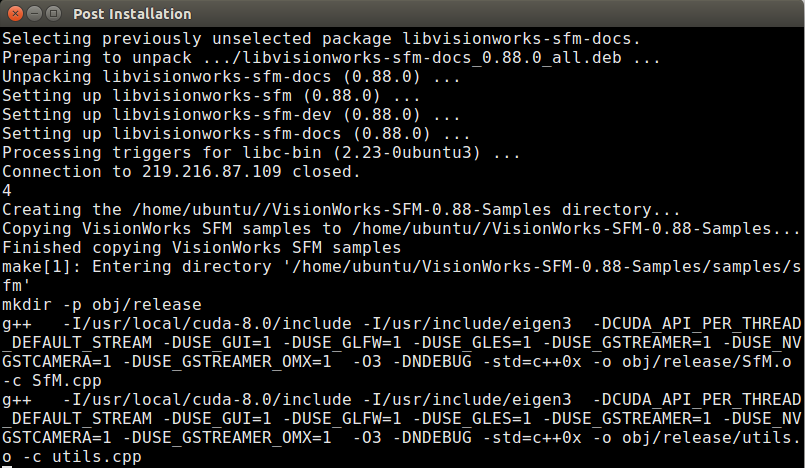Click the 'Preparing to unpack' line

click(x=331, y=57)
